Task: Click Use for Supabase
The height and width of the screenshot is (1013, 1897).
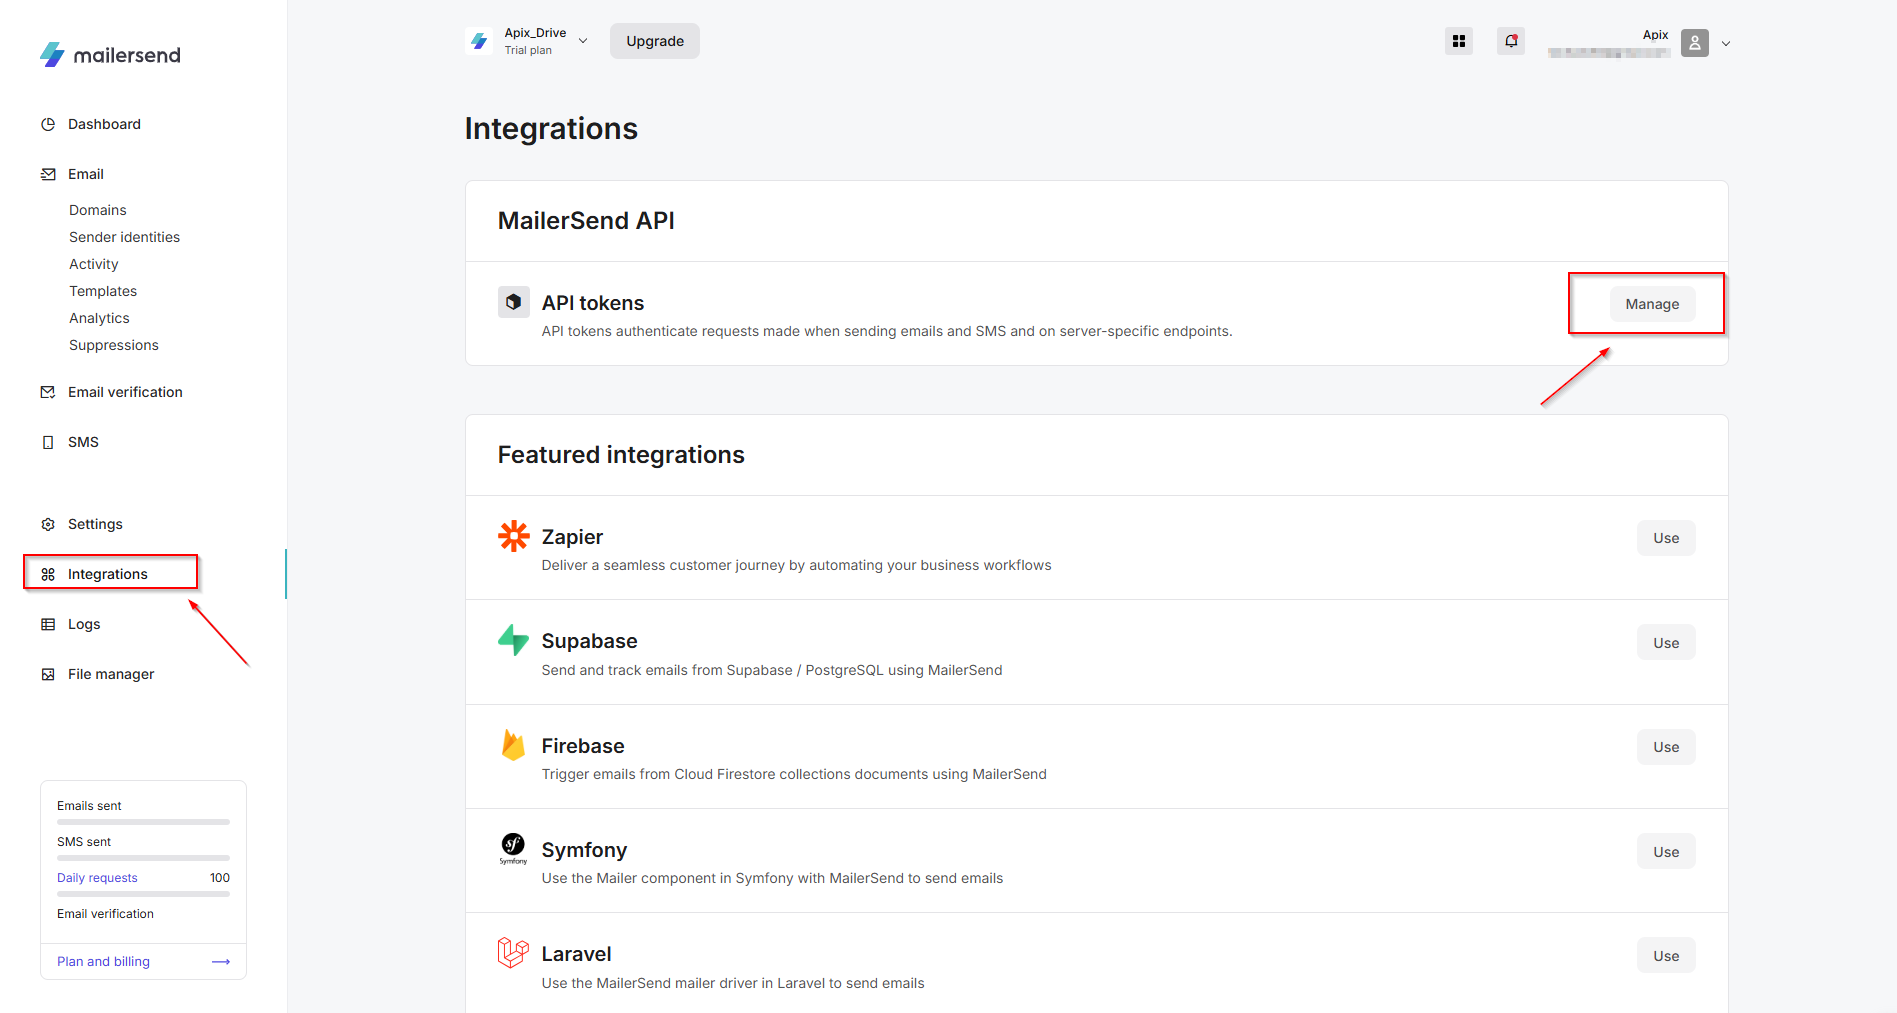Action: (1666, 643)
